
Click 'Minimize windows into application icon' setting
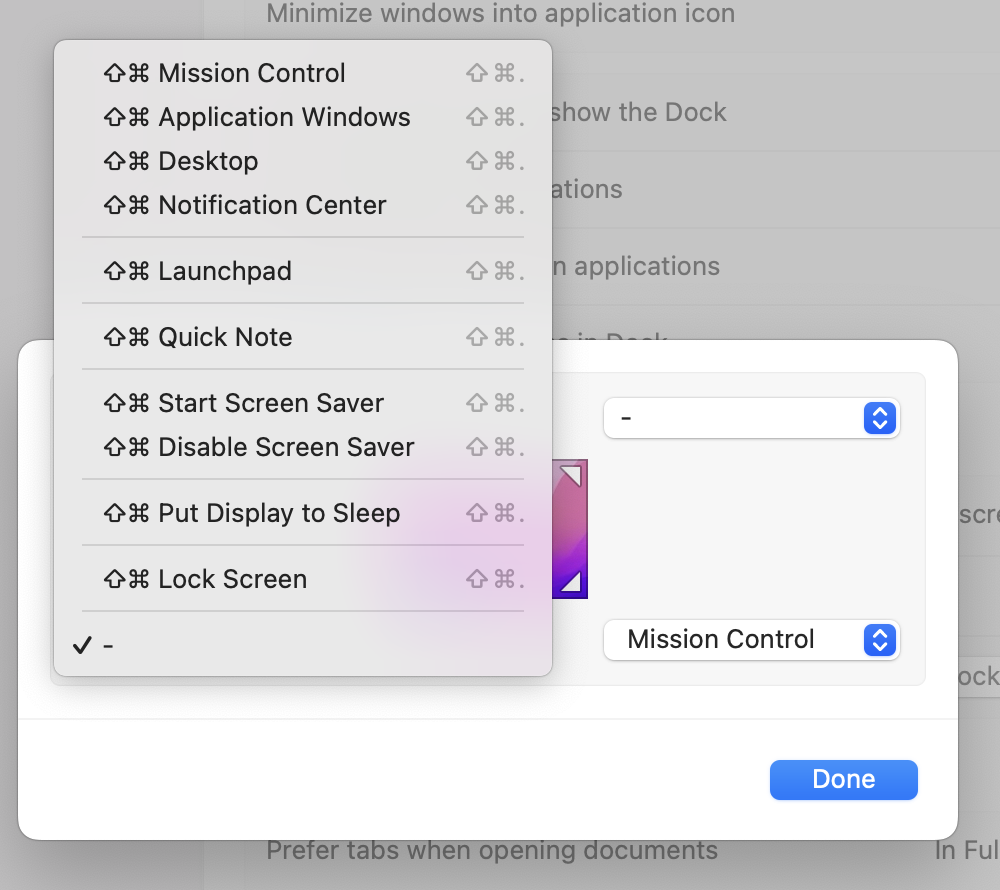[500, 14]
